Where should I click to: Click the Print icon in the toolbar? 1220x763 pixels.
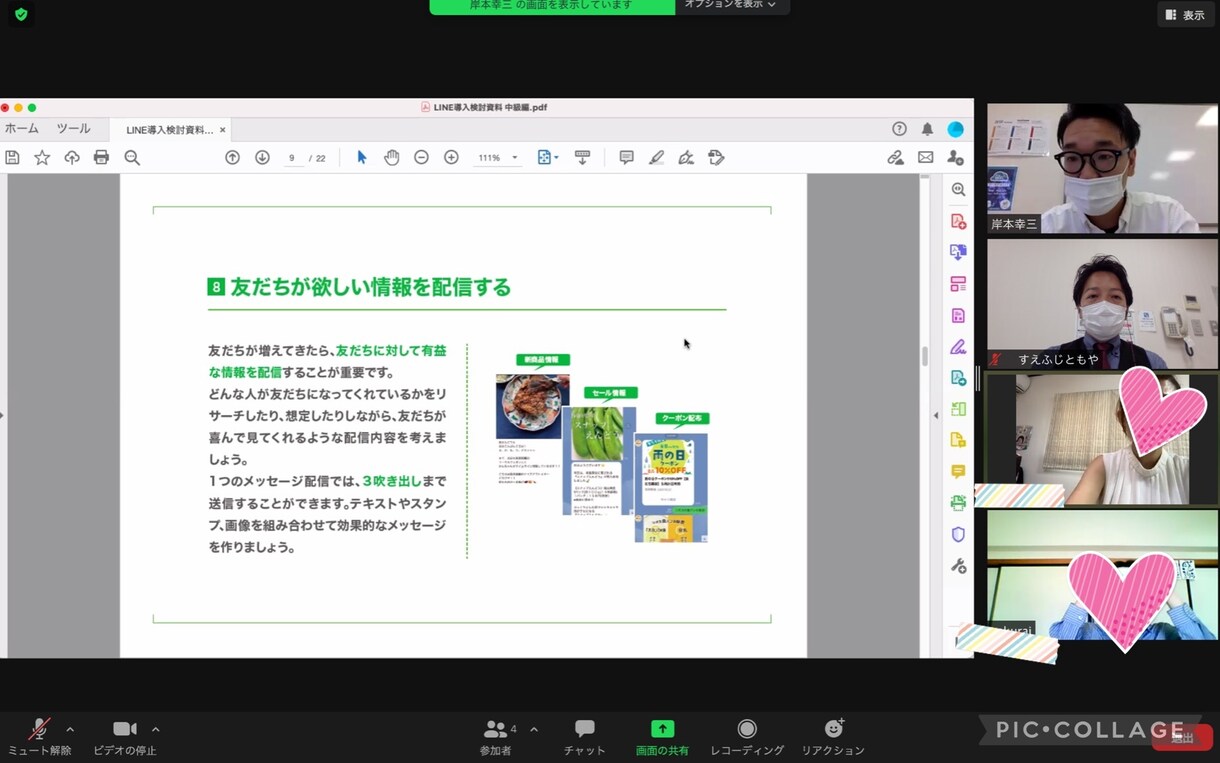click(x=101, y=158)
